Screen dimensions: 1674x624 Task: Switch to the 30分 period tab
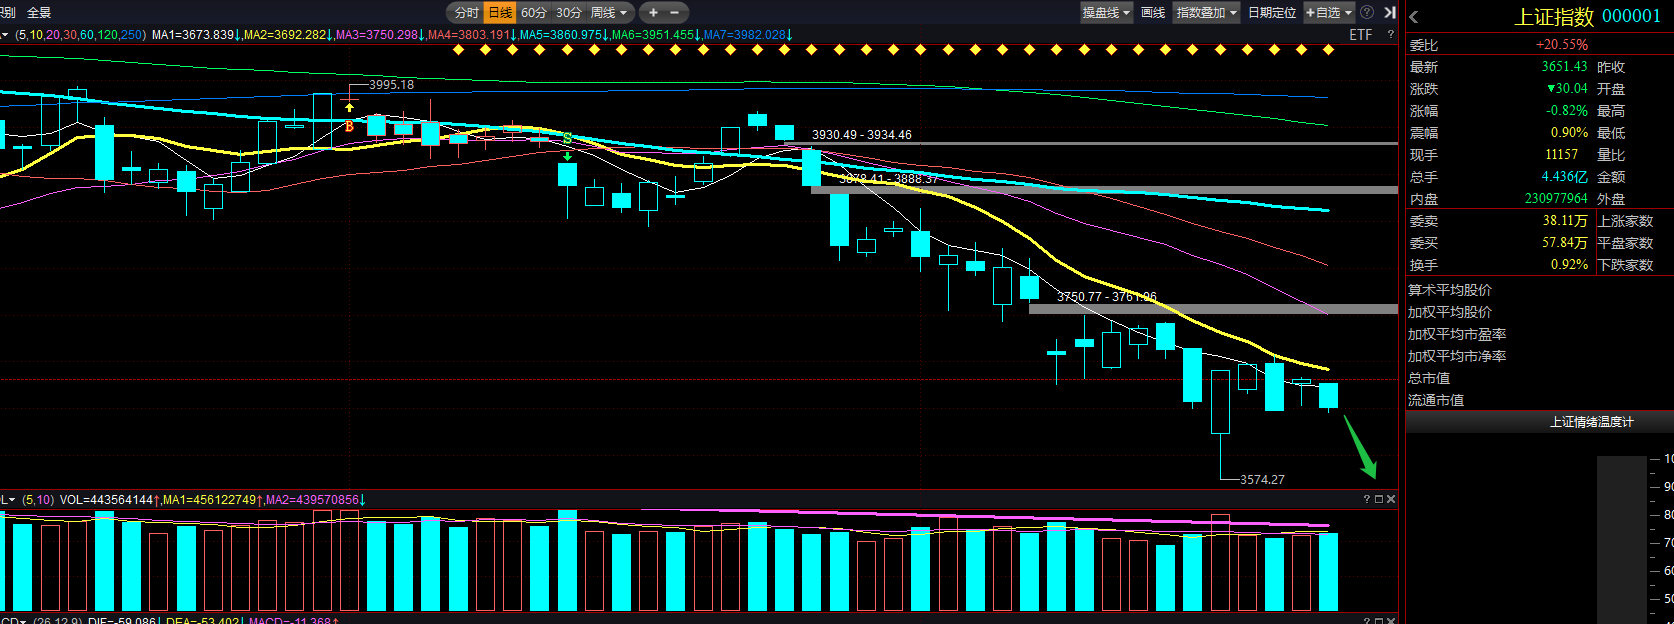pos(568,13)
